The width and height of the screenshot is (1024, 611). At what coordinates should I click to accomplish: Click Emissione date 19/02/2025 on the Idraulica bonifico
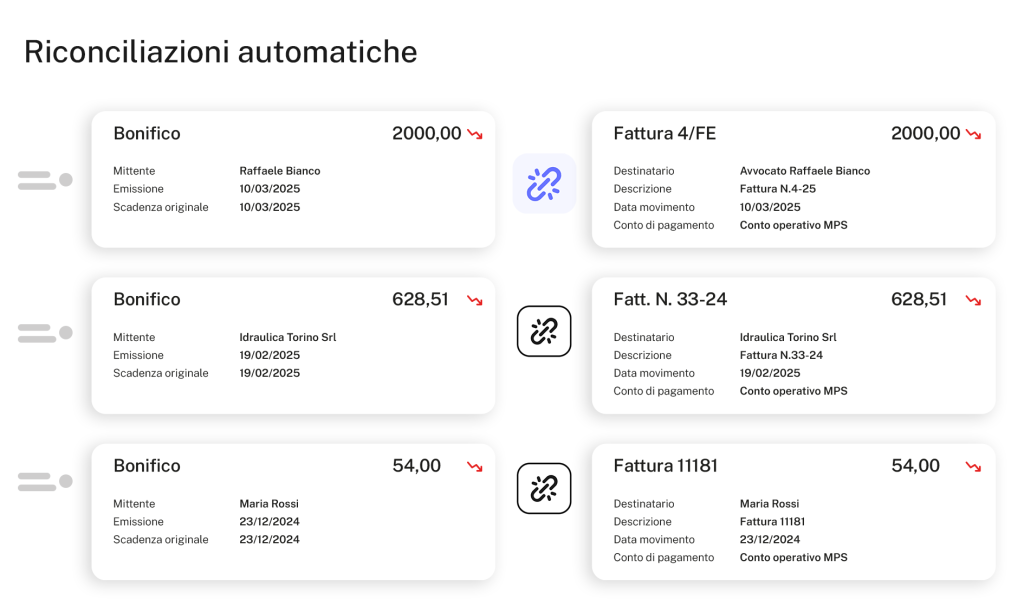point(270,356)
